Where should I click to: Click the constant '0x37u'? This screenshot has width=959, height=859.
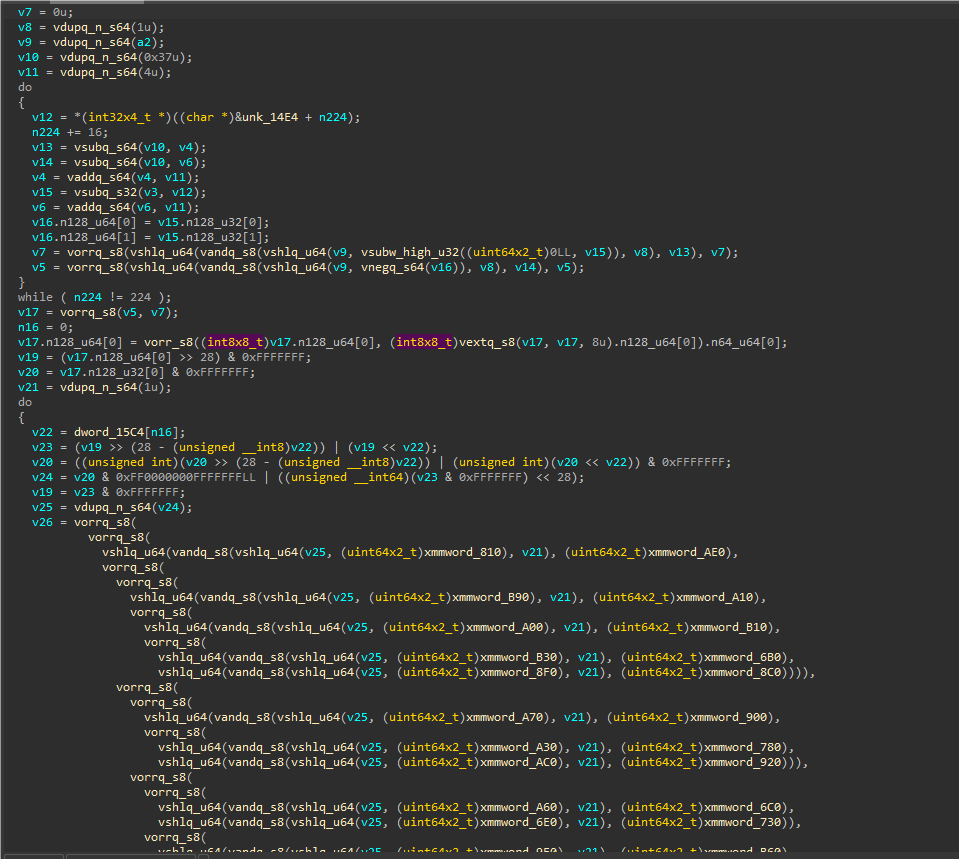pyautogui.click(x=161, y=58)
